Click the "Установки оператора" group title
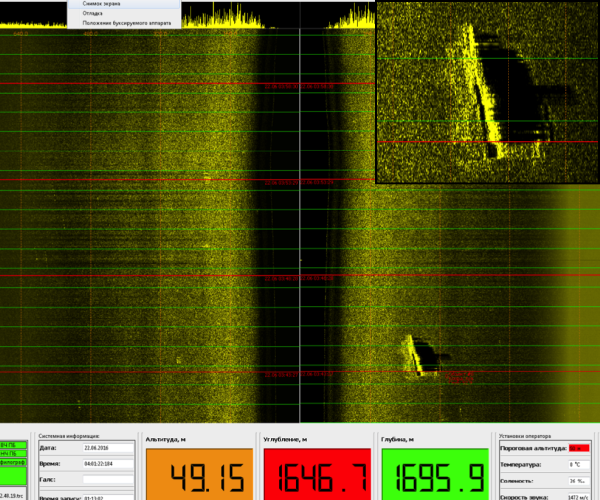 tap(525, 436)
